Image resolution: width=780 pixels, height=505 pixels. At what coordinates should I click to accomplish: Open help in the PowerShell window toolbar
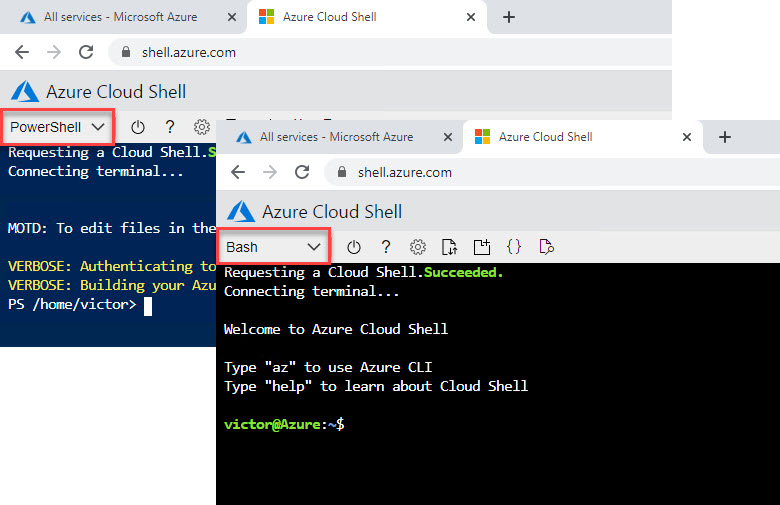[x=170, y=127]
